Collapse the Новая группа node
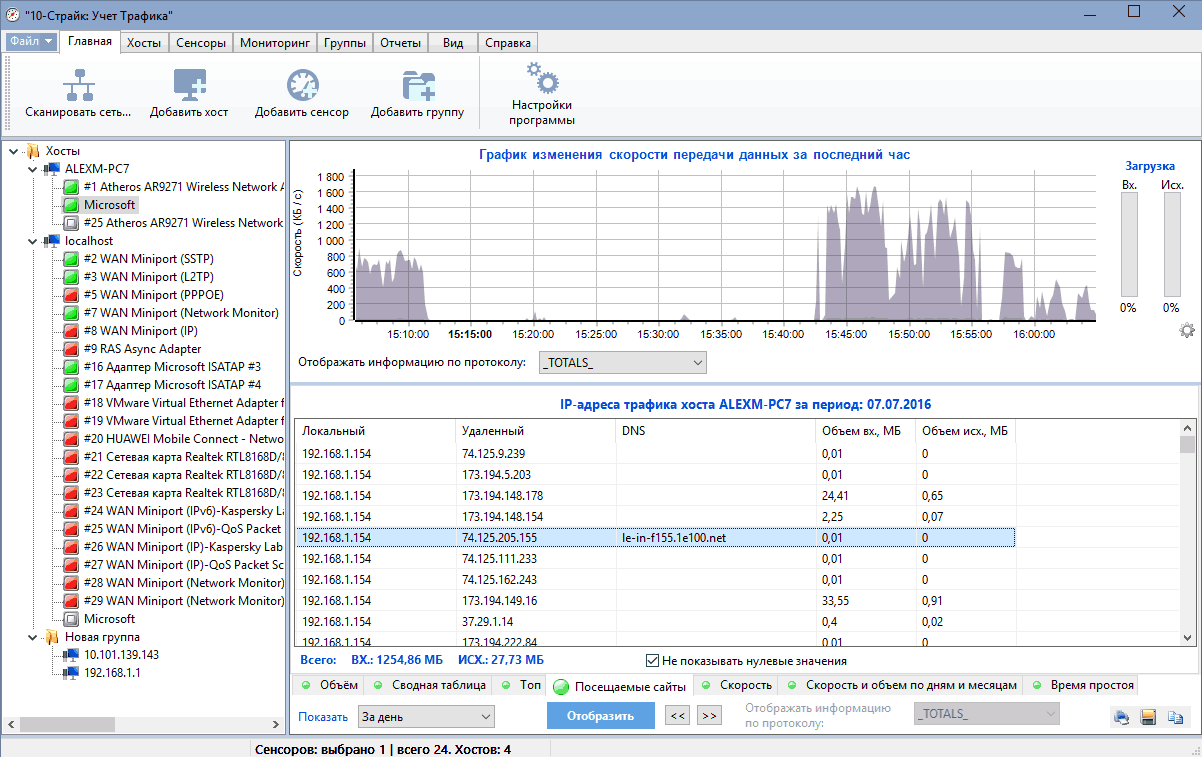This screenshot has height=757, width=1202. [32, 637]
